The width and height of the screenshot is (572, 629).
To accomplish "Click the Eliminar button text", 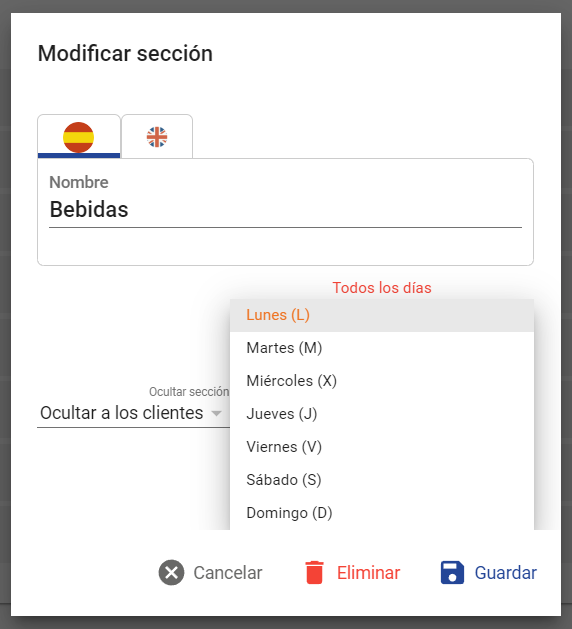I will [x=369, y=573].
